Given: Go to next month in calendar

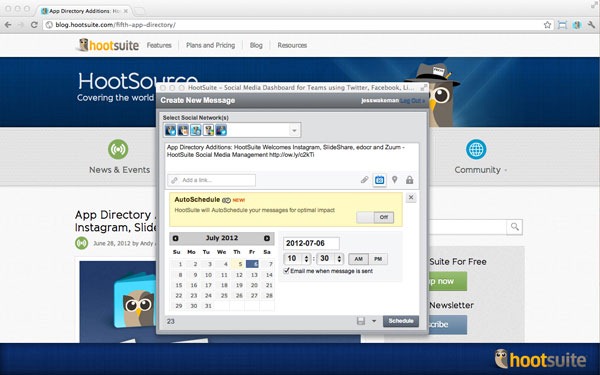Looking at the screenshot, I should coord(267,238).
